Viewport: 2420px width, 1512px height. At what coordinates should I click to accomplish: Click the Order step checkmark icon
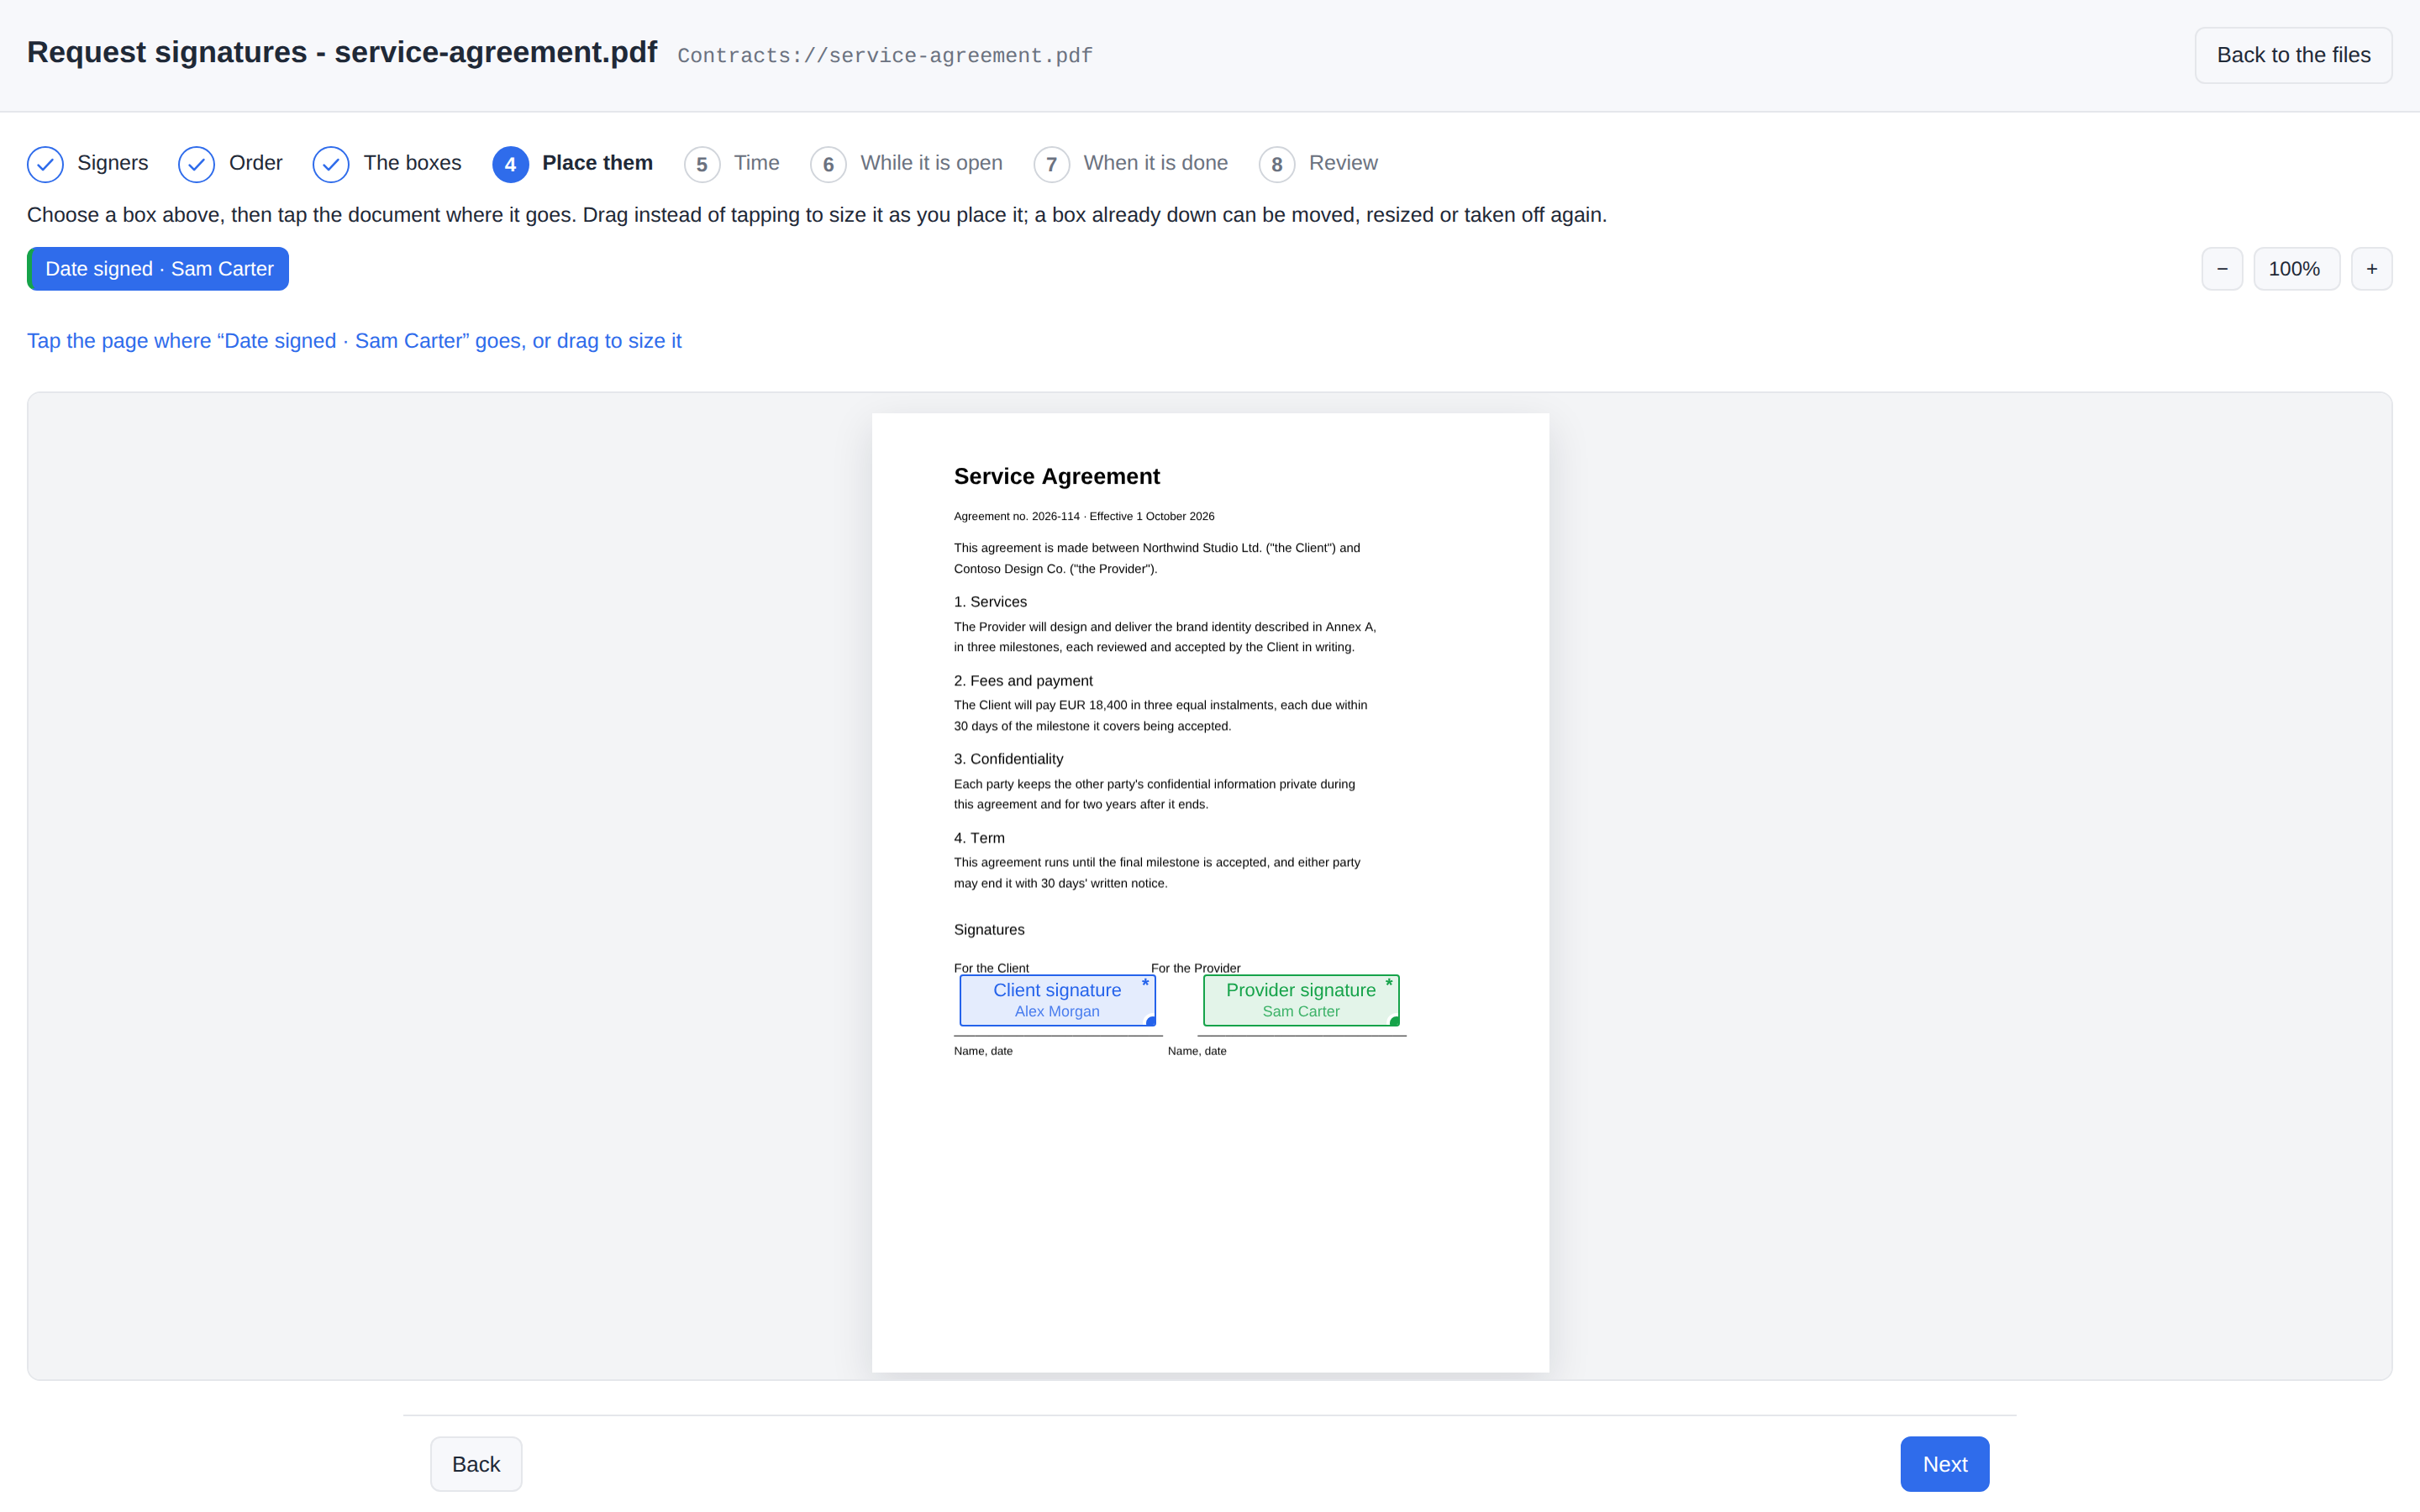pyautogui.click(x=196, y=164)
